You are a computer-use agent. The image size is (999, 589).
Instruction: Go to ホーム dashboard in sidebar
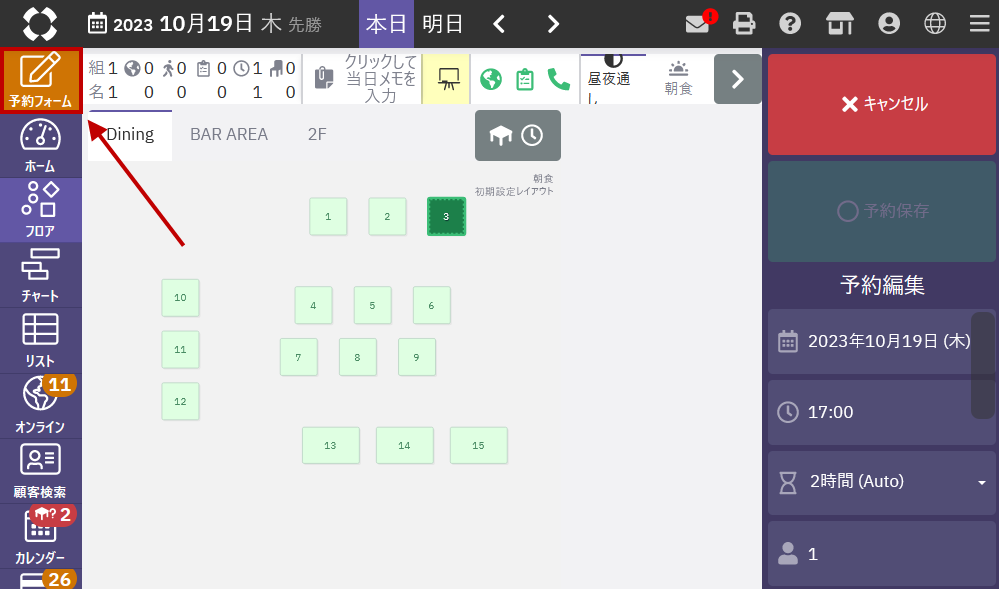coord(41,145)
